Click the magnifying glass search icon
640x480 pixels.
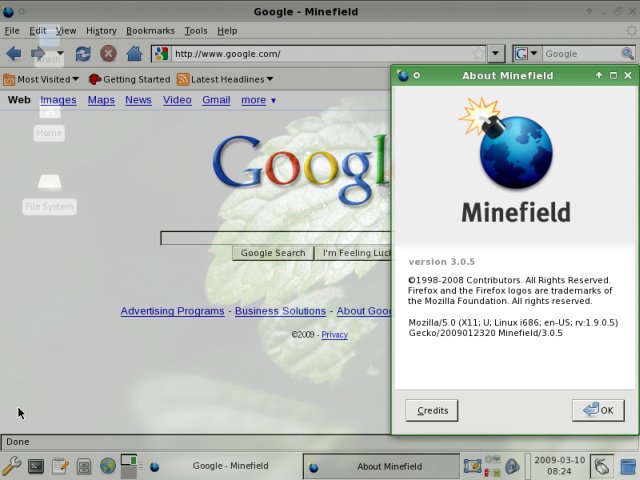pos(627,53)
